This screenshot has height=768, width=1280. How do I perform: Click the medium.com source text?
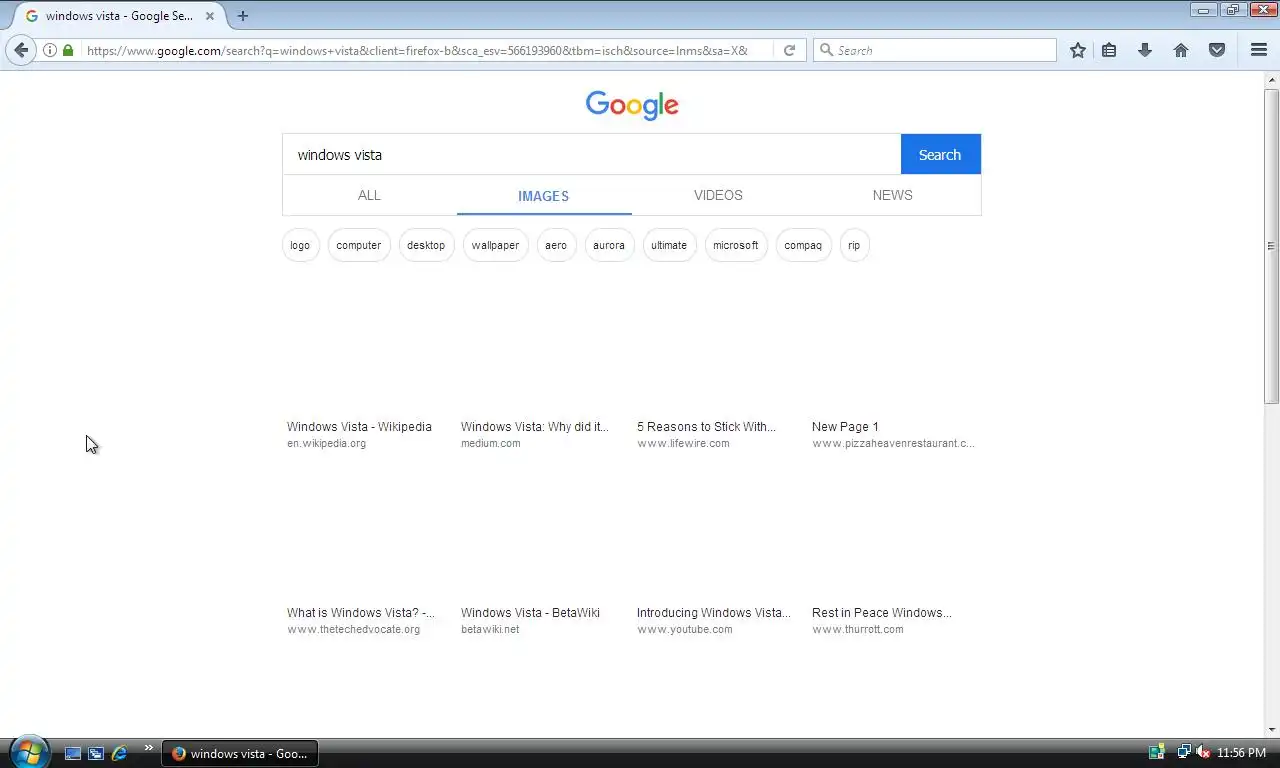[x=490, y=443]
